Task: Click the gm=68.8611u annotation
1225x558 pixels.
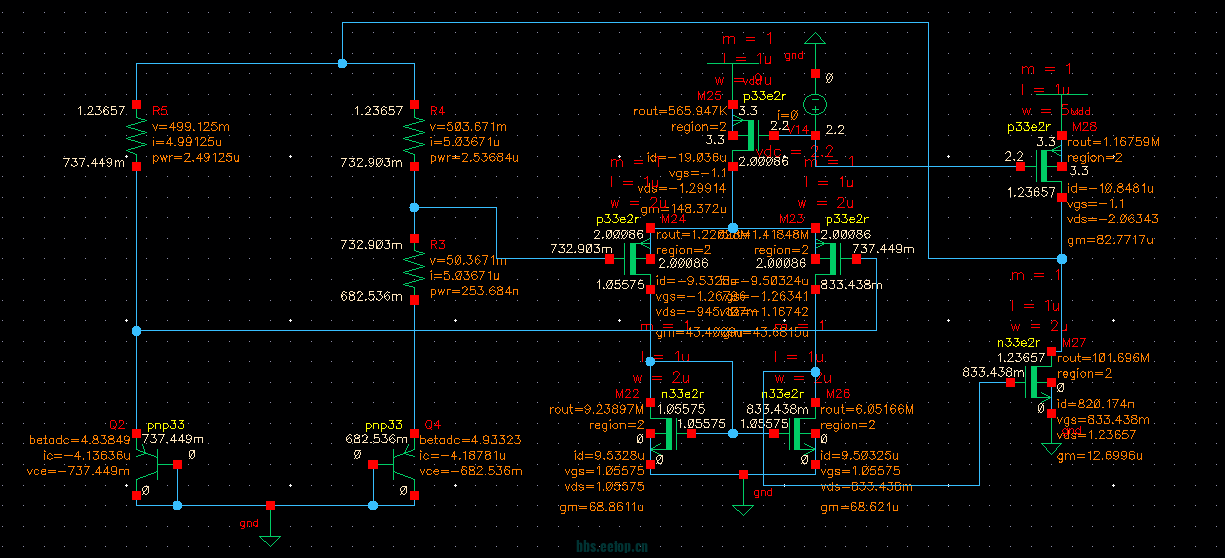Action: click(x=601, y=508)
